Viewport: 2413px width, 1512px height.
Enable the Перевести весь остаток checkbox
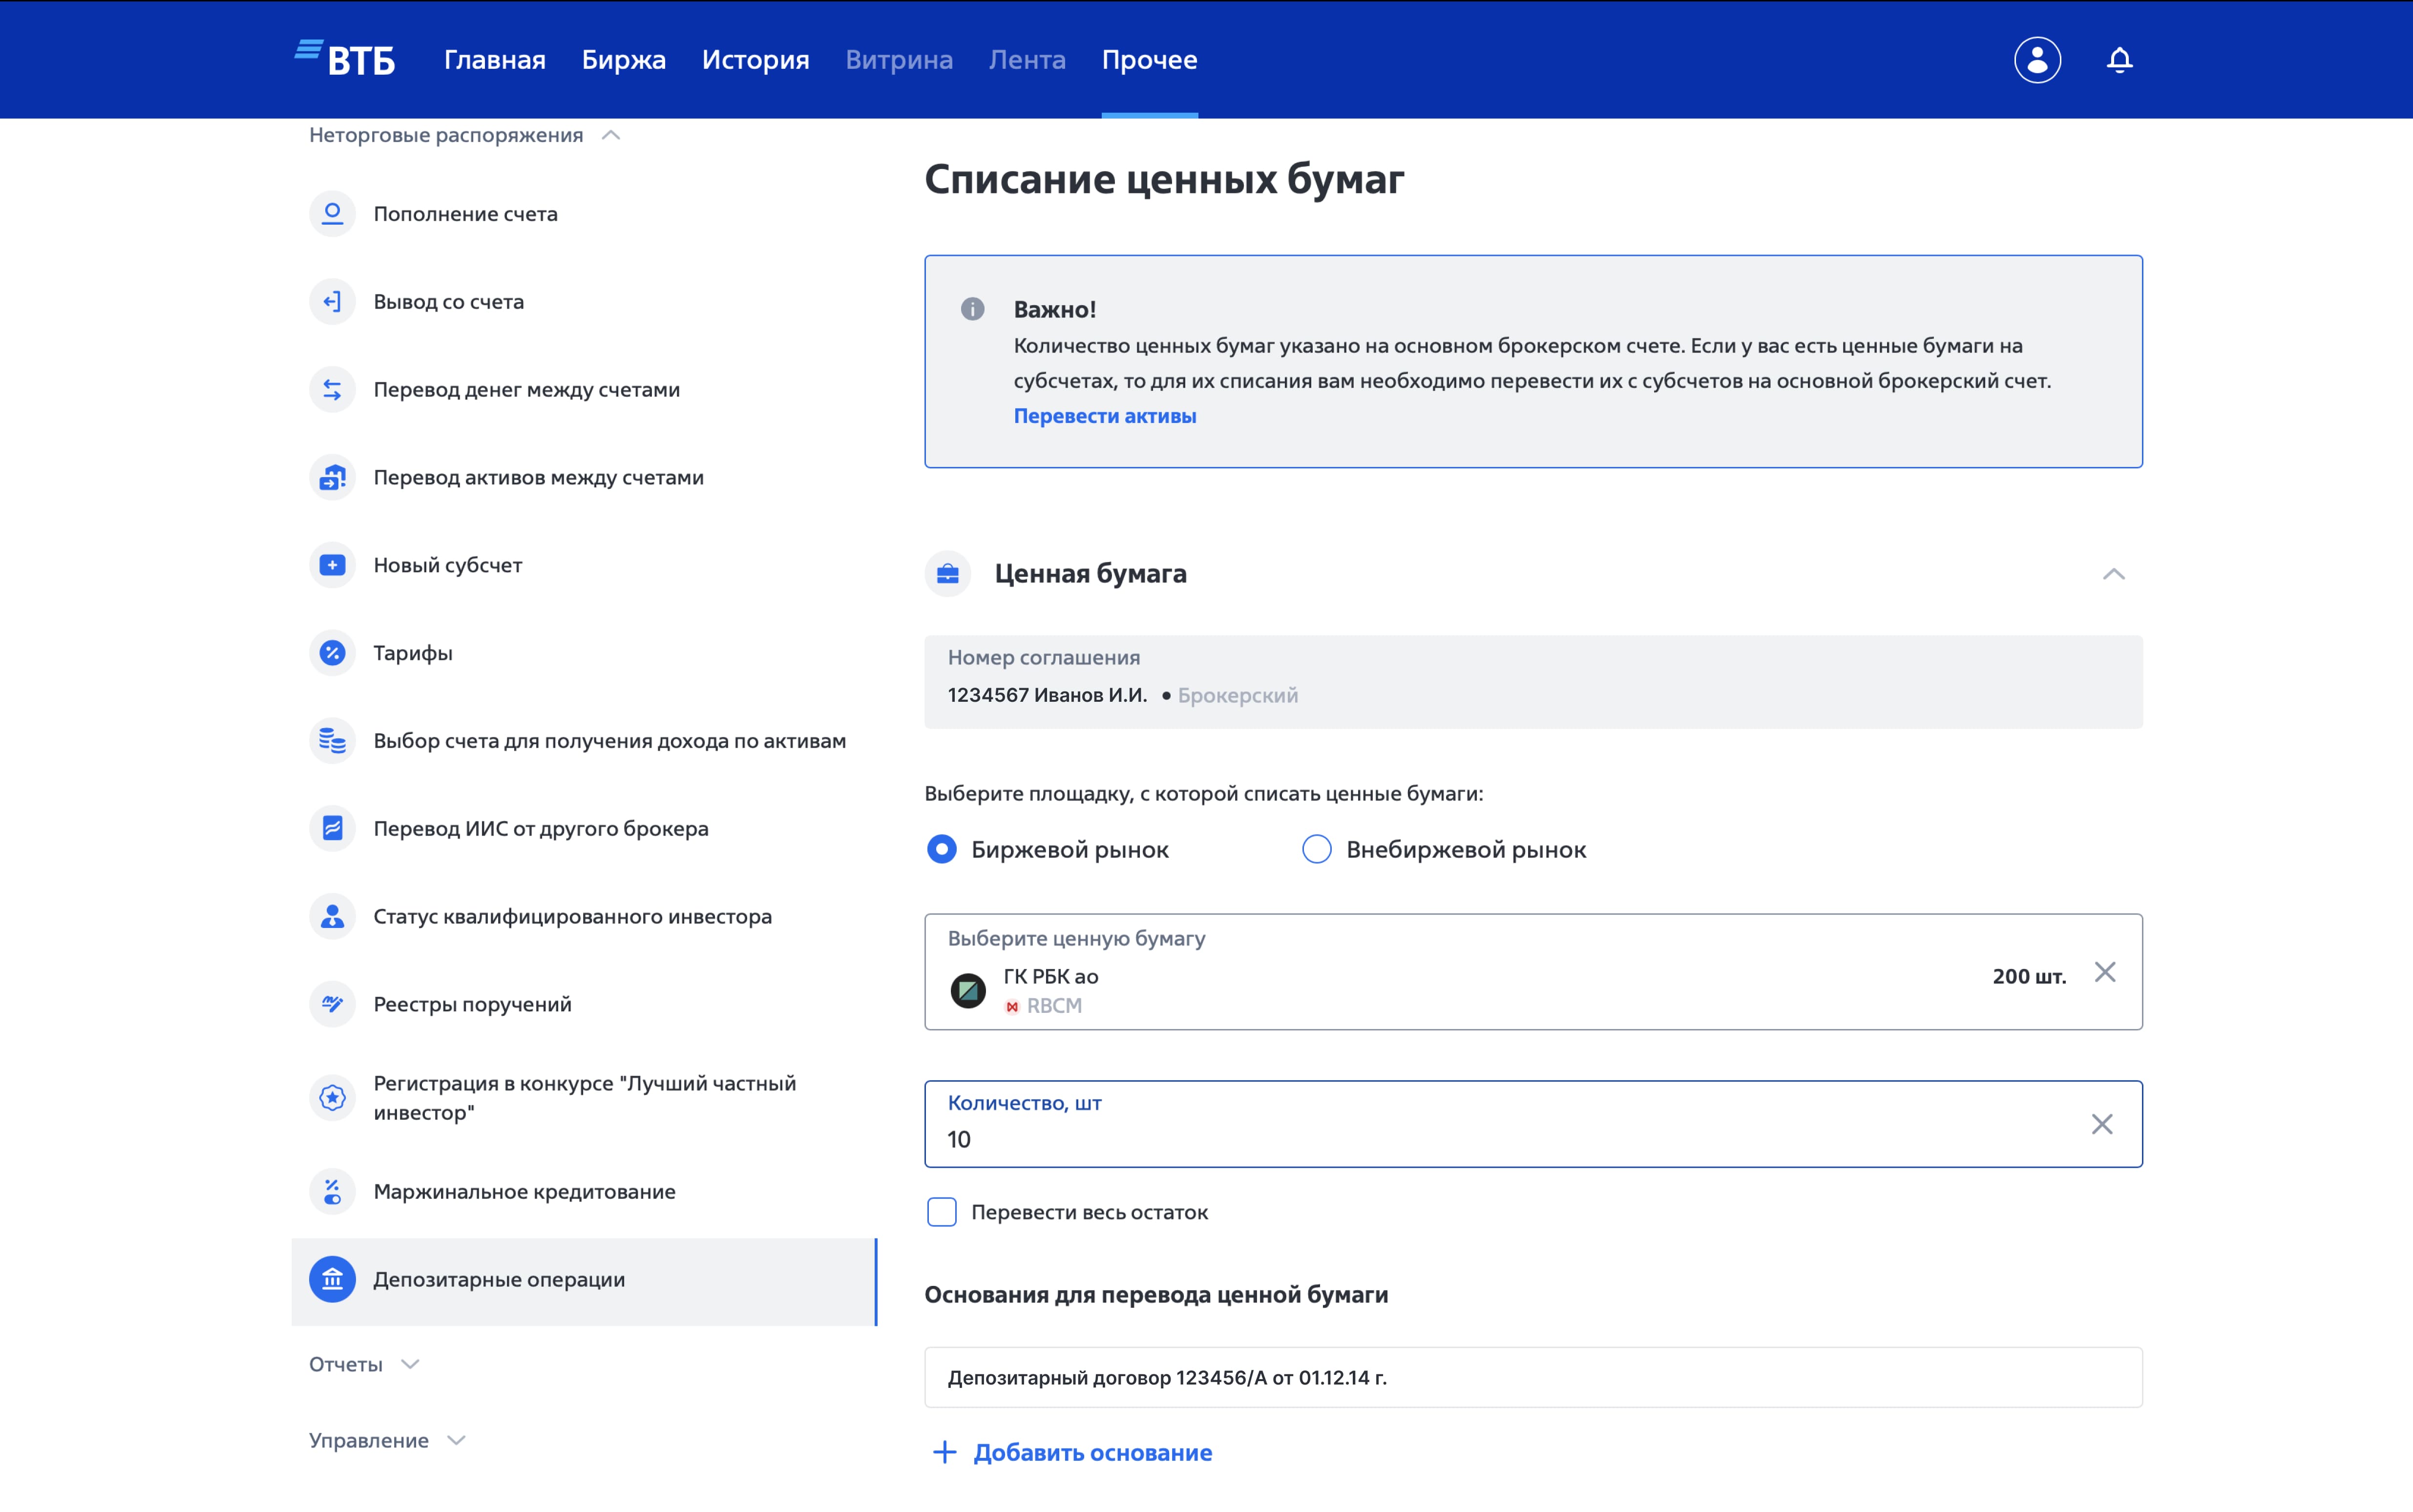click(941, 1212)
